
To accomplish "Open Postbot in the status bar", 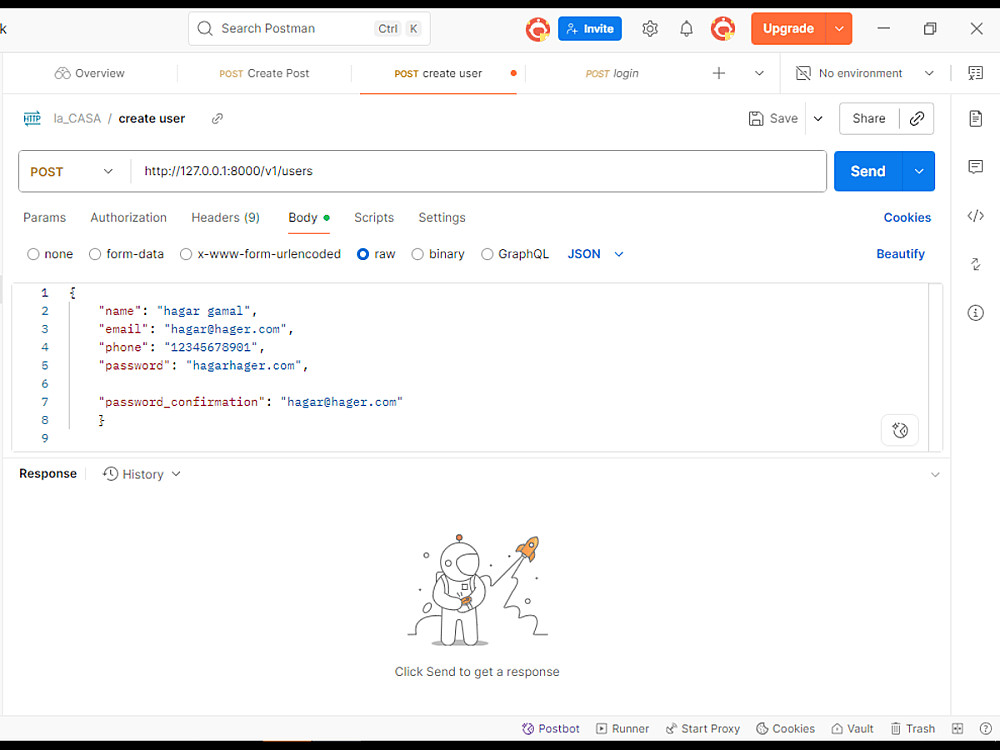I will (x=550, y=728).
